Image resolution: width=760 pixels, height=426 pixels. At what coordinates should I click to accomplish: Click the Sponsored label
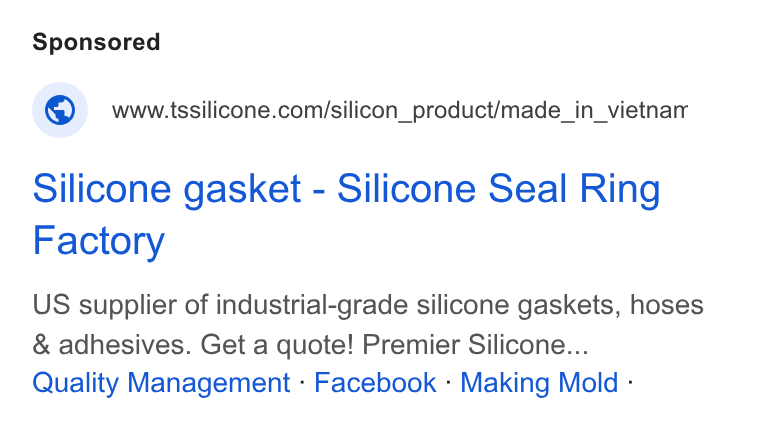96,42
